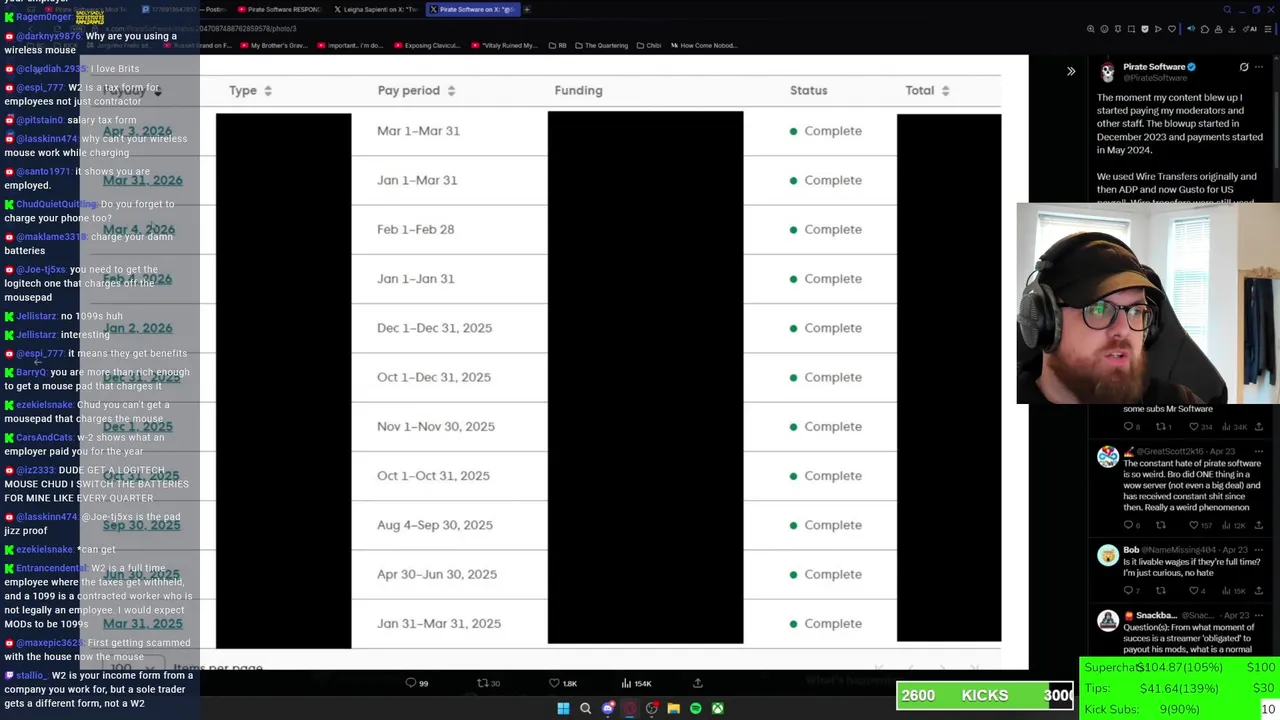Open The Quartering bookmark
The image size is (1280, 720).
click(x=604, y=45)
